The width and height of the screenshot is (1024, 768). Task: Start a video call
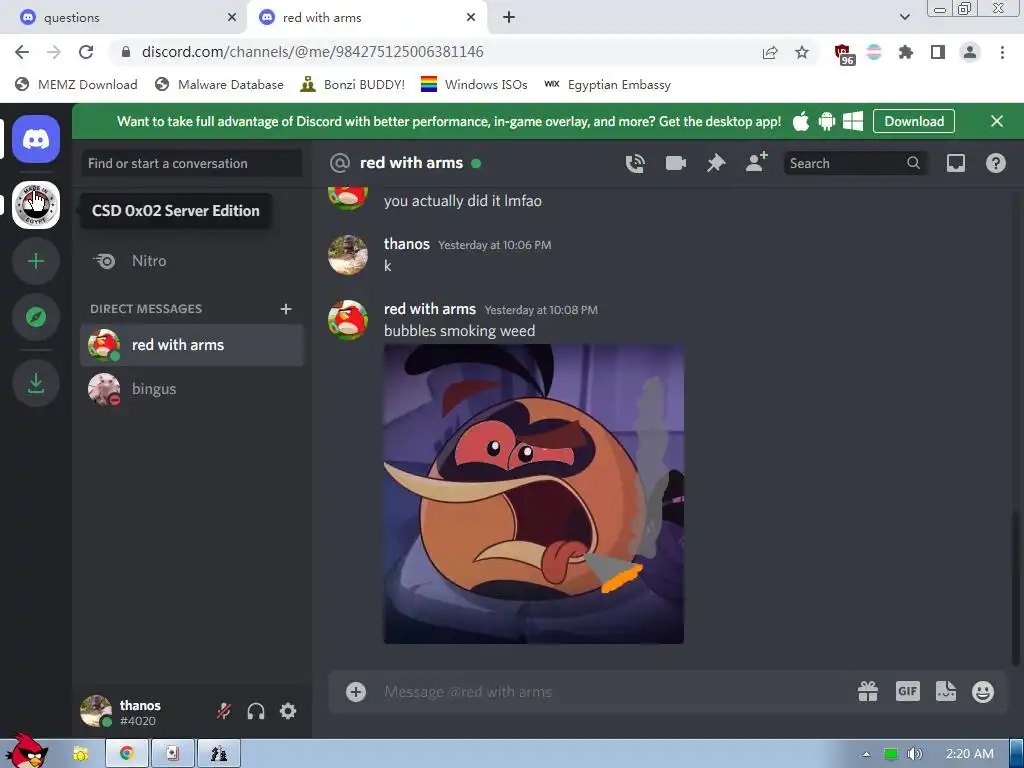click(x=675, y=163)
